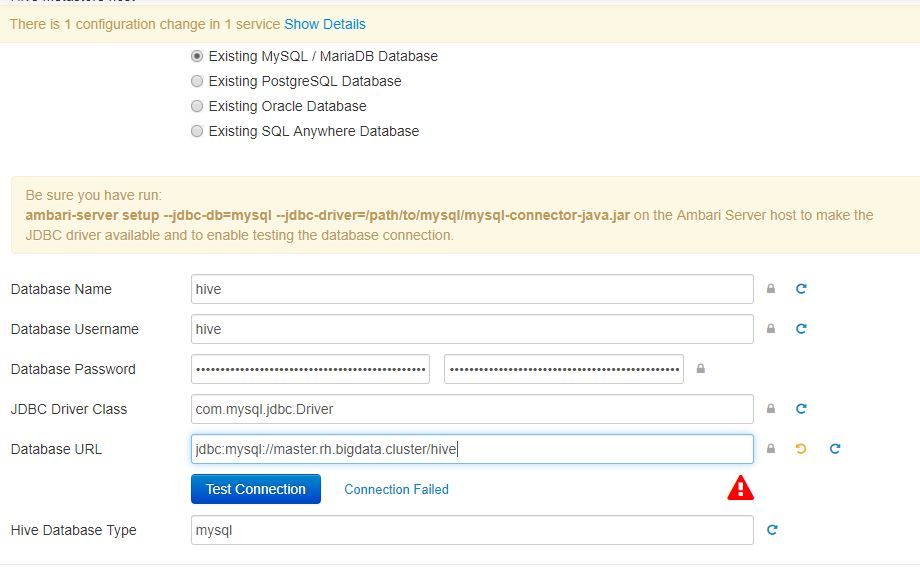Reset Database URL with blue refresh icon
The height and width of the screenshot is (567, 920).
coord(835,448)
